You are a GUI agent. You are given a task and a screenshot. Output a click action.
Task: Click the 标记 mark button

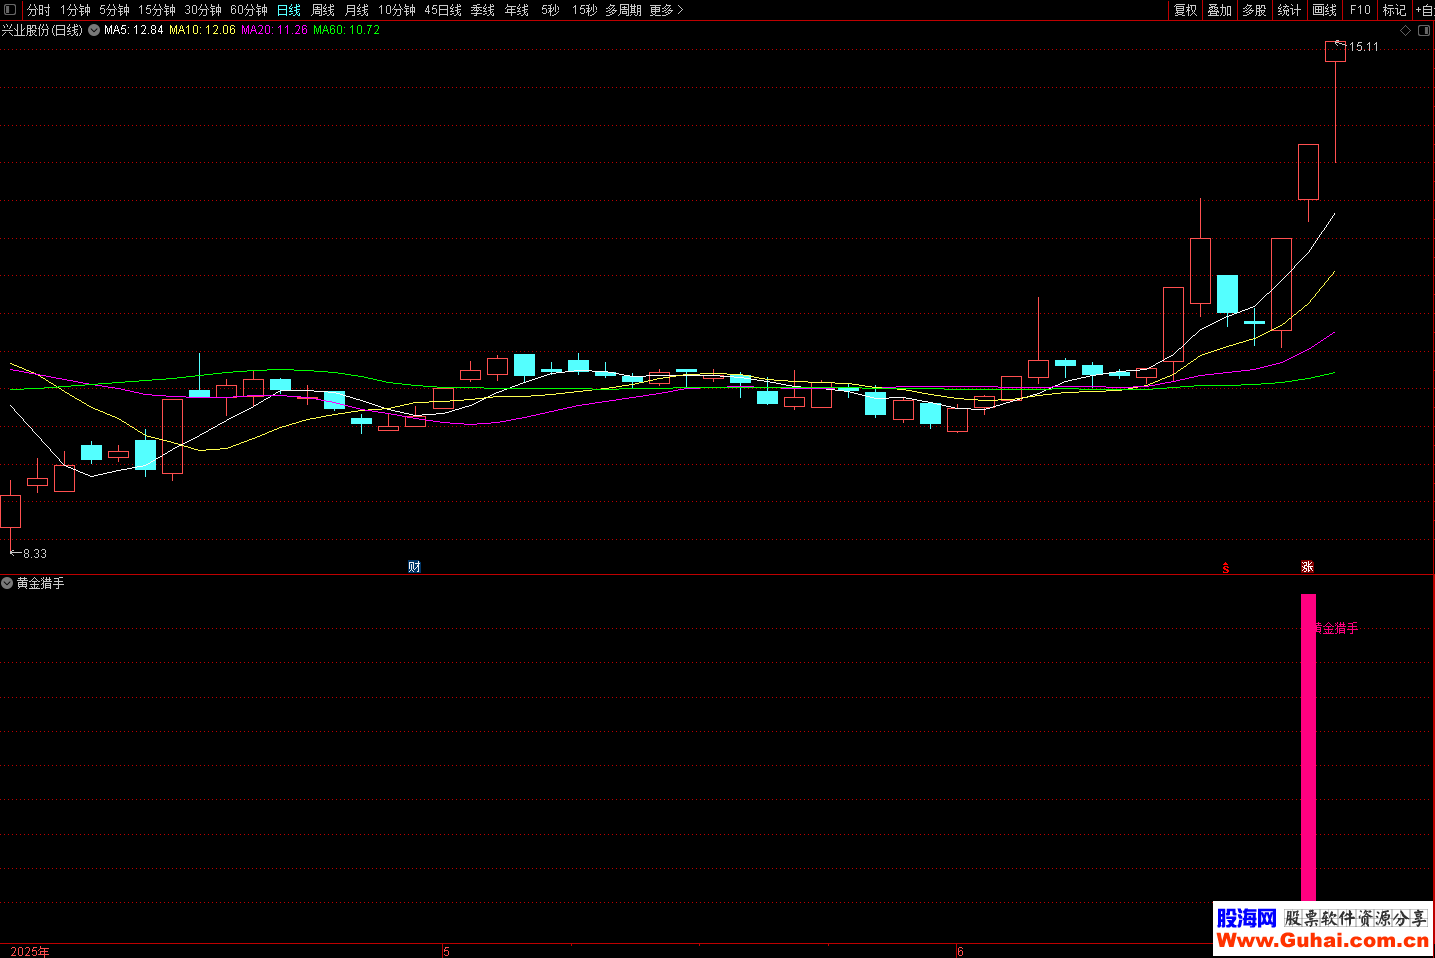pyautogui.click(x=1395, y=10)
